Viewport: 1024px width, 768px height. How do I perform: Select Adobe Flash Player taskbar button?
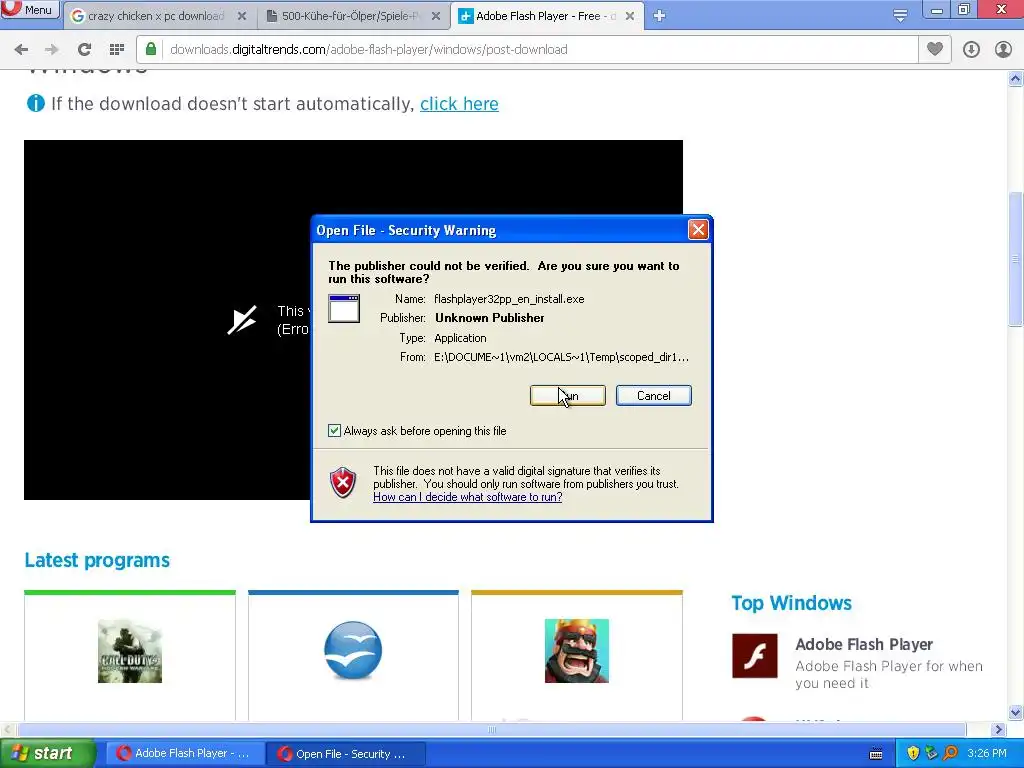(x=184, y=754)
